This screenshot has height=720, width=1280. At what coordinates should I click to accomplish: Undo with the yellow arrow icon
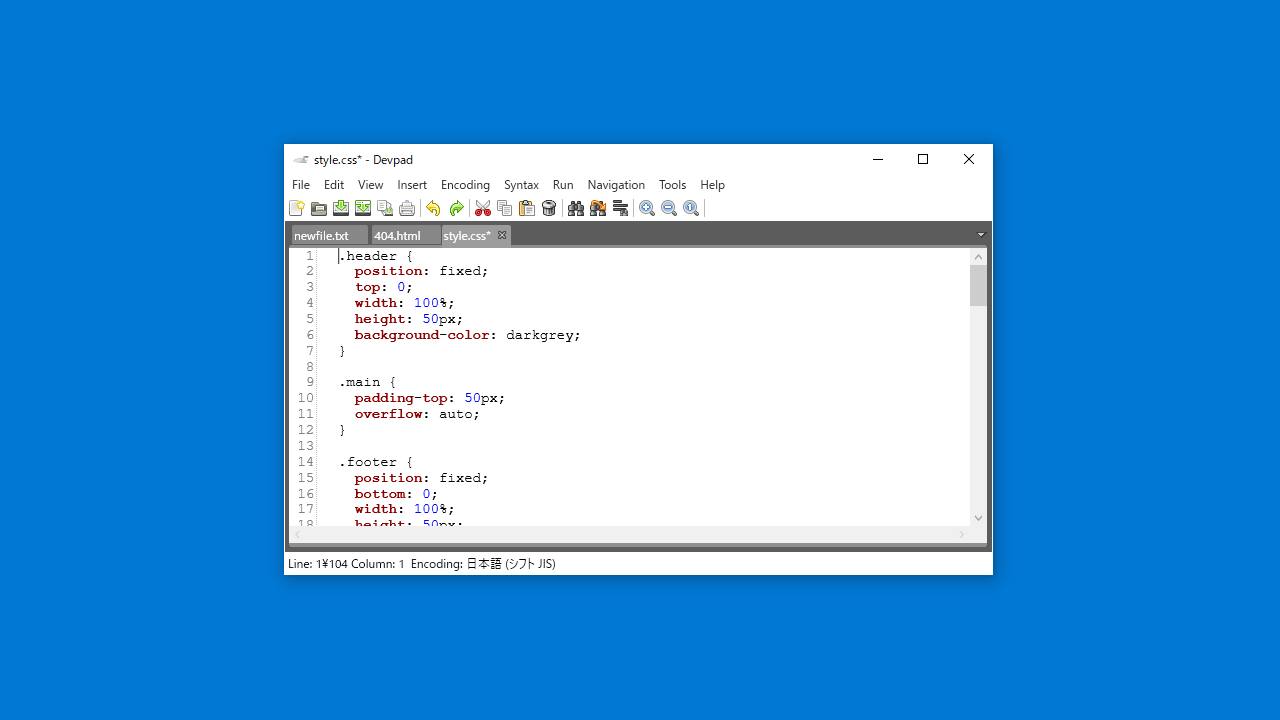click(x=433, y=208)
